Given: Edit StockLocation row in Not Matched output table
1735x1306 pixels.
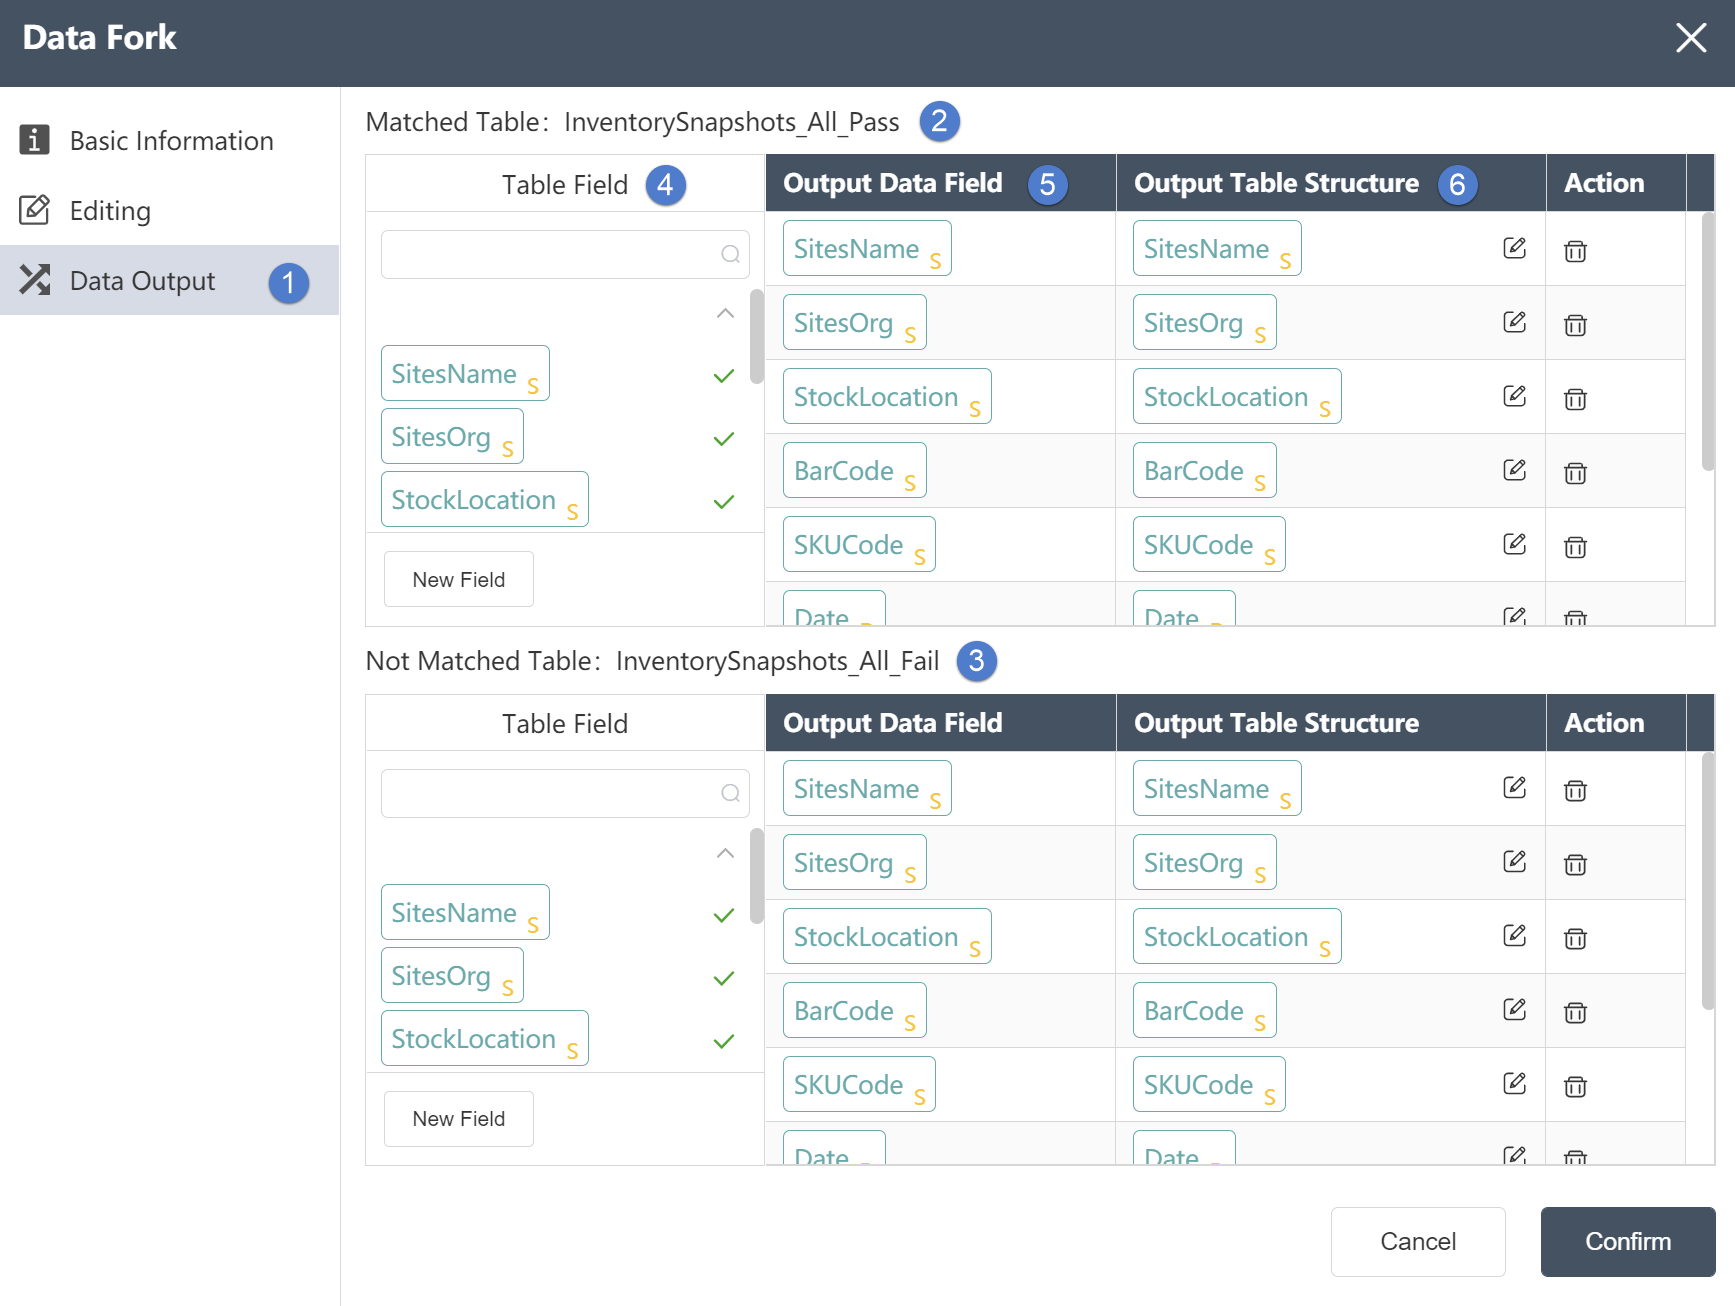Looking at the screenshot, I should 1514,936.
